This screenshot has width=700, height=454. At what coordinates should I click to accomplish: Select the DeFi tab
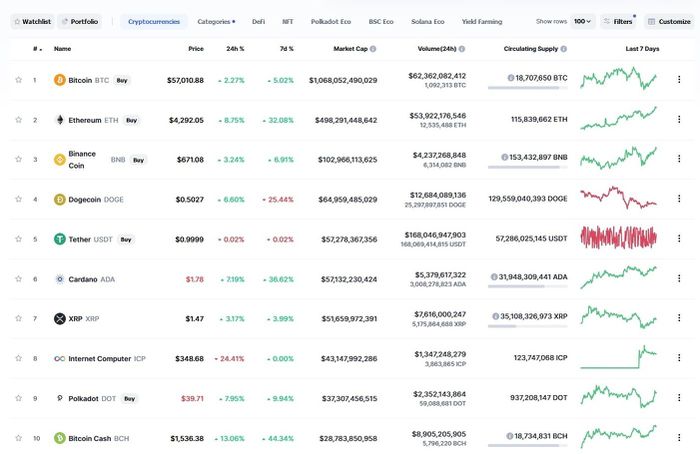pos(258,21)
